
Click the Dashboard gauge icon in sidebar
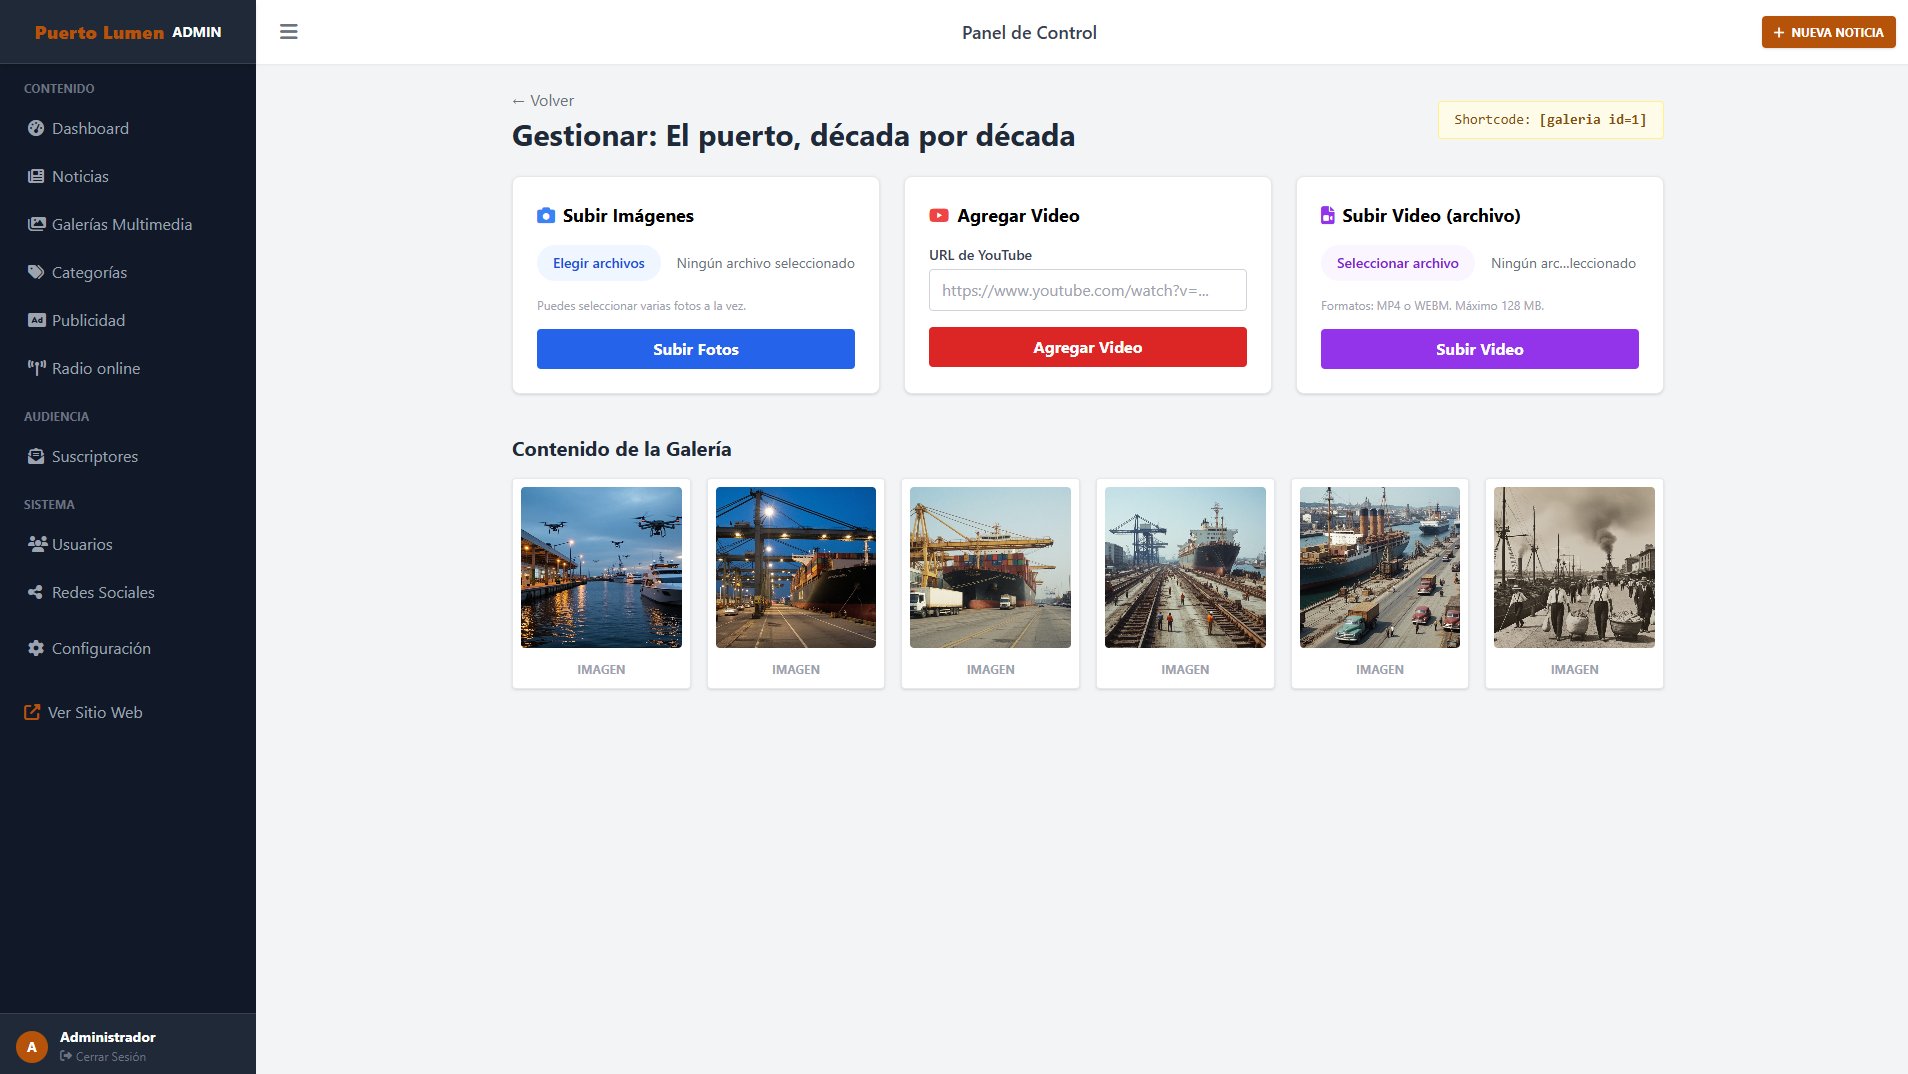coord(36,128)
